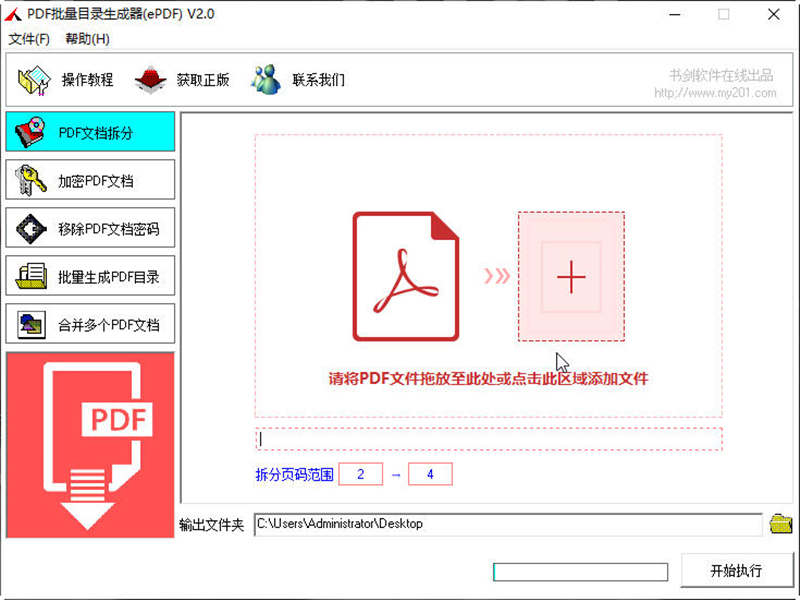Click the 操作教程 tutorial icon
The height and width of the screenshot is (600, 800).
pos(34,80)
